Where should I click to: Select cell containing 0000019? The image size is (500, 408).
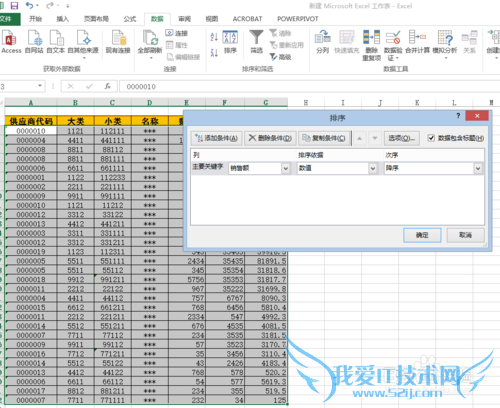click(x=31, y=252)
